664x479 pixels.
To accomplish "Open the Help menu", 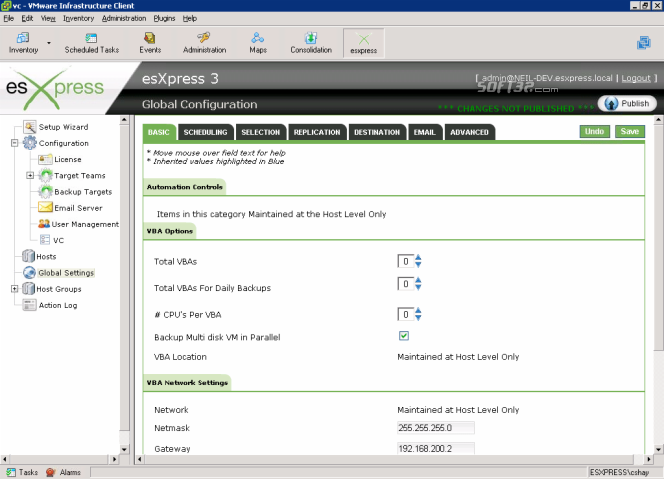I will [x=190, y=18].
